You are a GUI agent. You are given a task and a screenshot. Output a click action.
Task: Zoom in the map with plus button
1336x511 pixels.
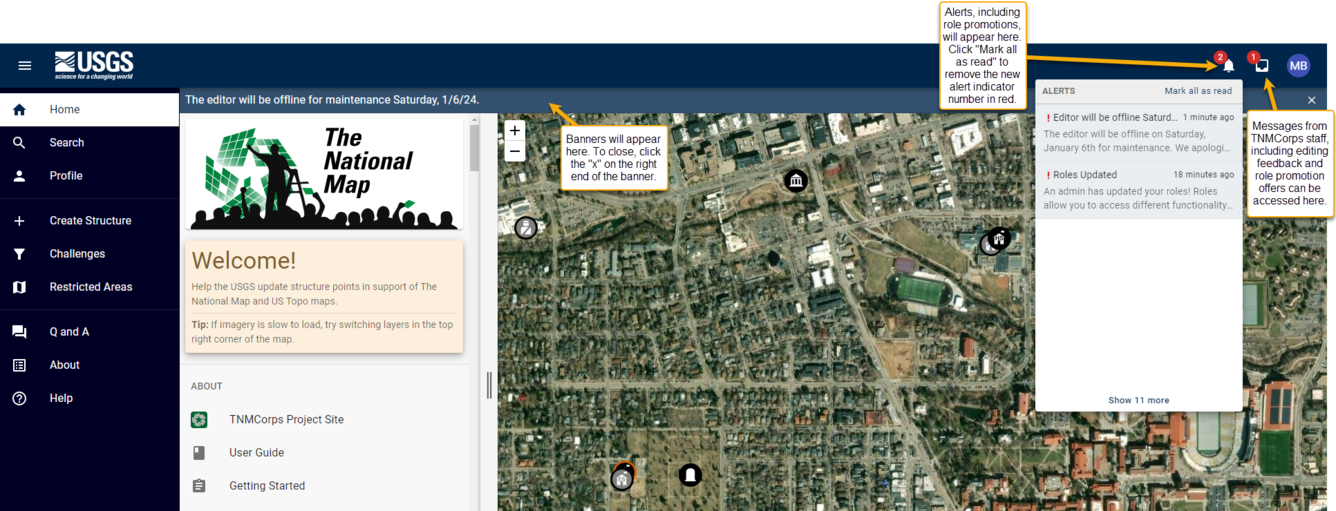point(515,130)
